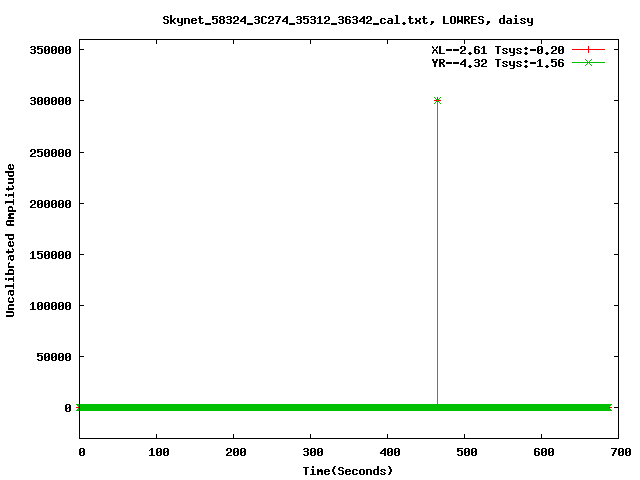The height and width of the screenshot is (480, 640).
Task: Click the y-axis tick value 100000
Action: 51,306
